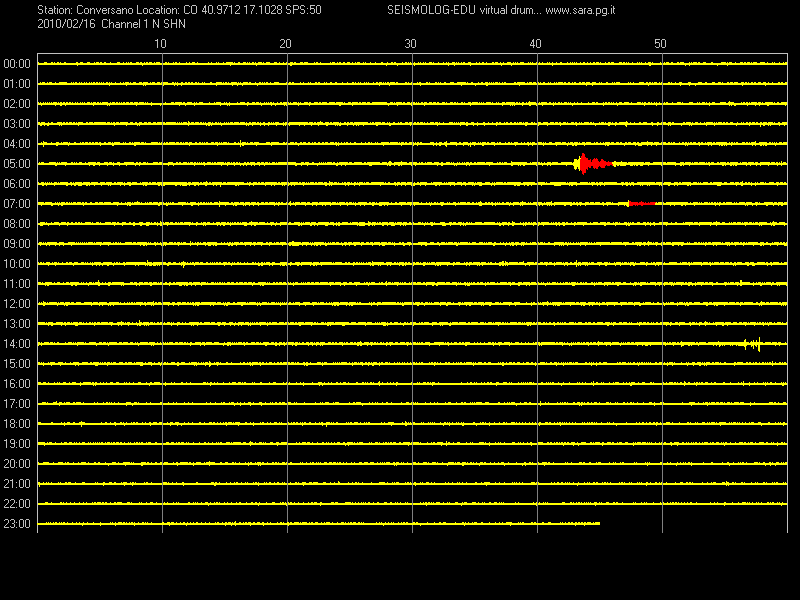Open the www.sara.pg.it link text
This screenshot has height=600, width=800.
(x=580, y=10)
